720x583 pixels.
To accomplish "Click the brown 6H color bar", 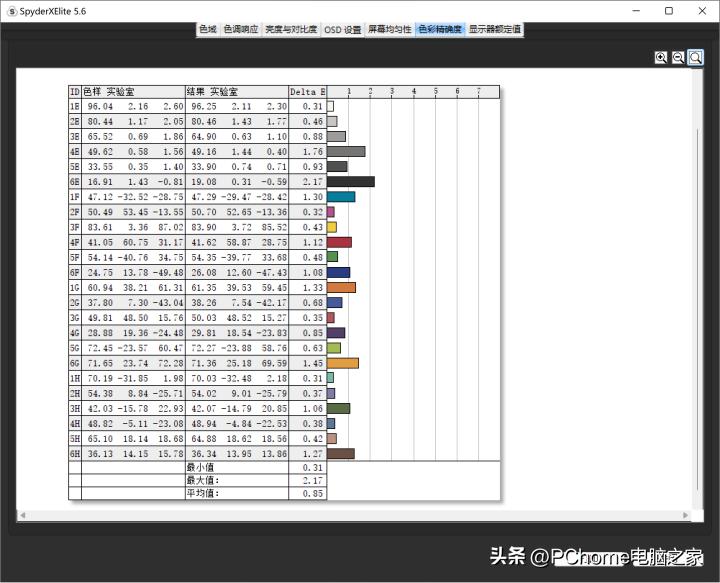I will click(x=341, y=454).
